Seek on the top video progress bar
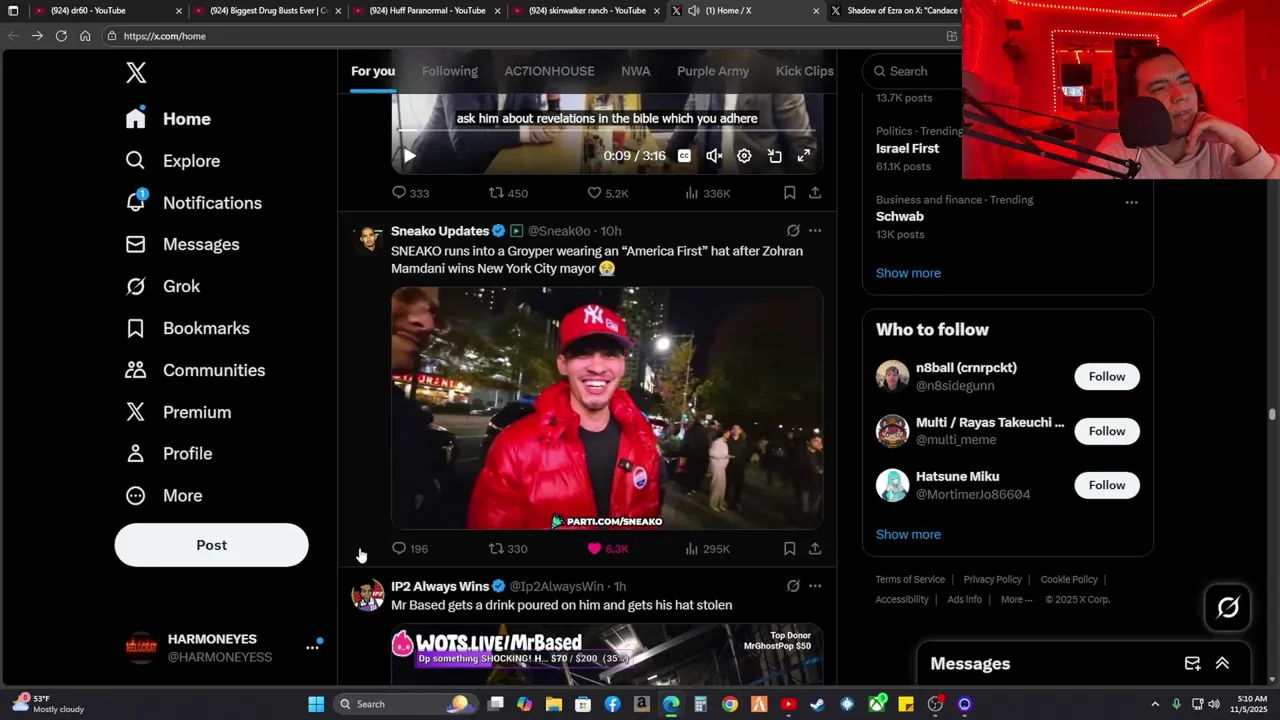 click(607, 131)
